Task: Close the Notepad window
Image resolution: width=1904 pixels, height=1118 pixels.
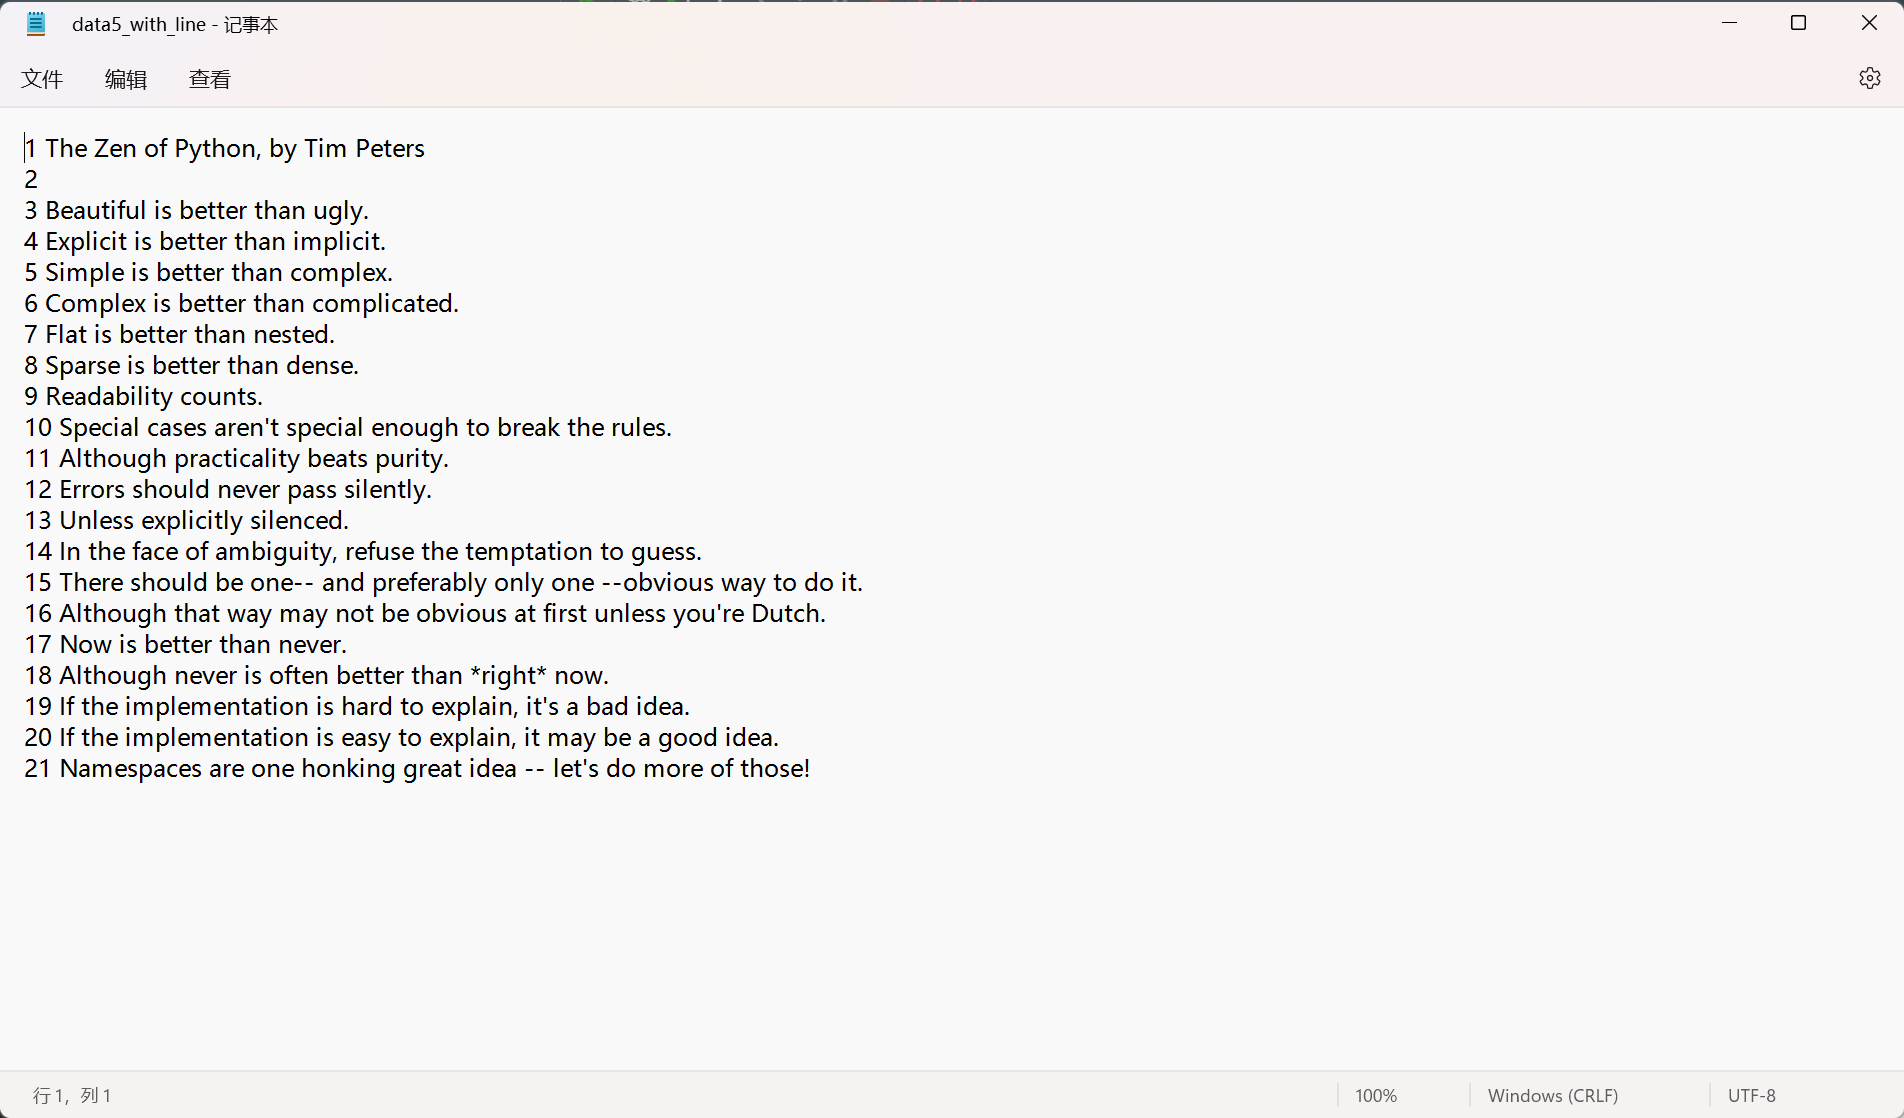Action: [x=1868, y=23]
